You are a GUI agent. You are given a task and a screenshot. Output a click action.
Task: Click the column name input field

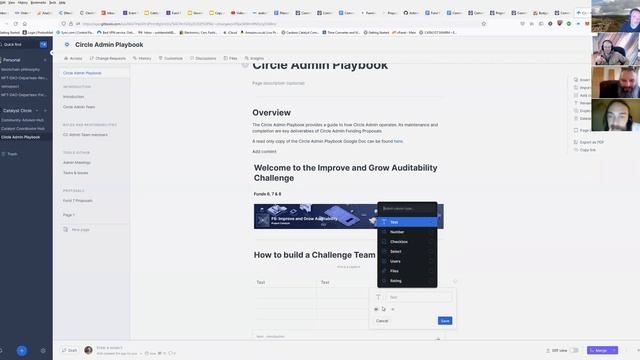(419, 297)
